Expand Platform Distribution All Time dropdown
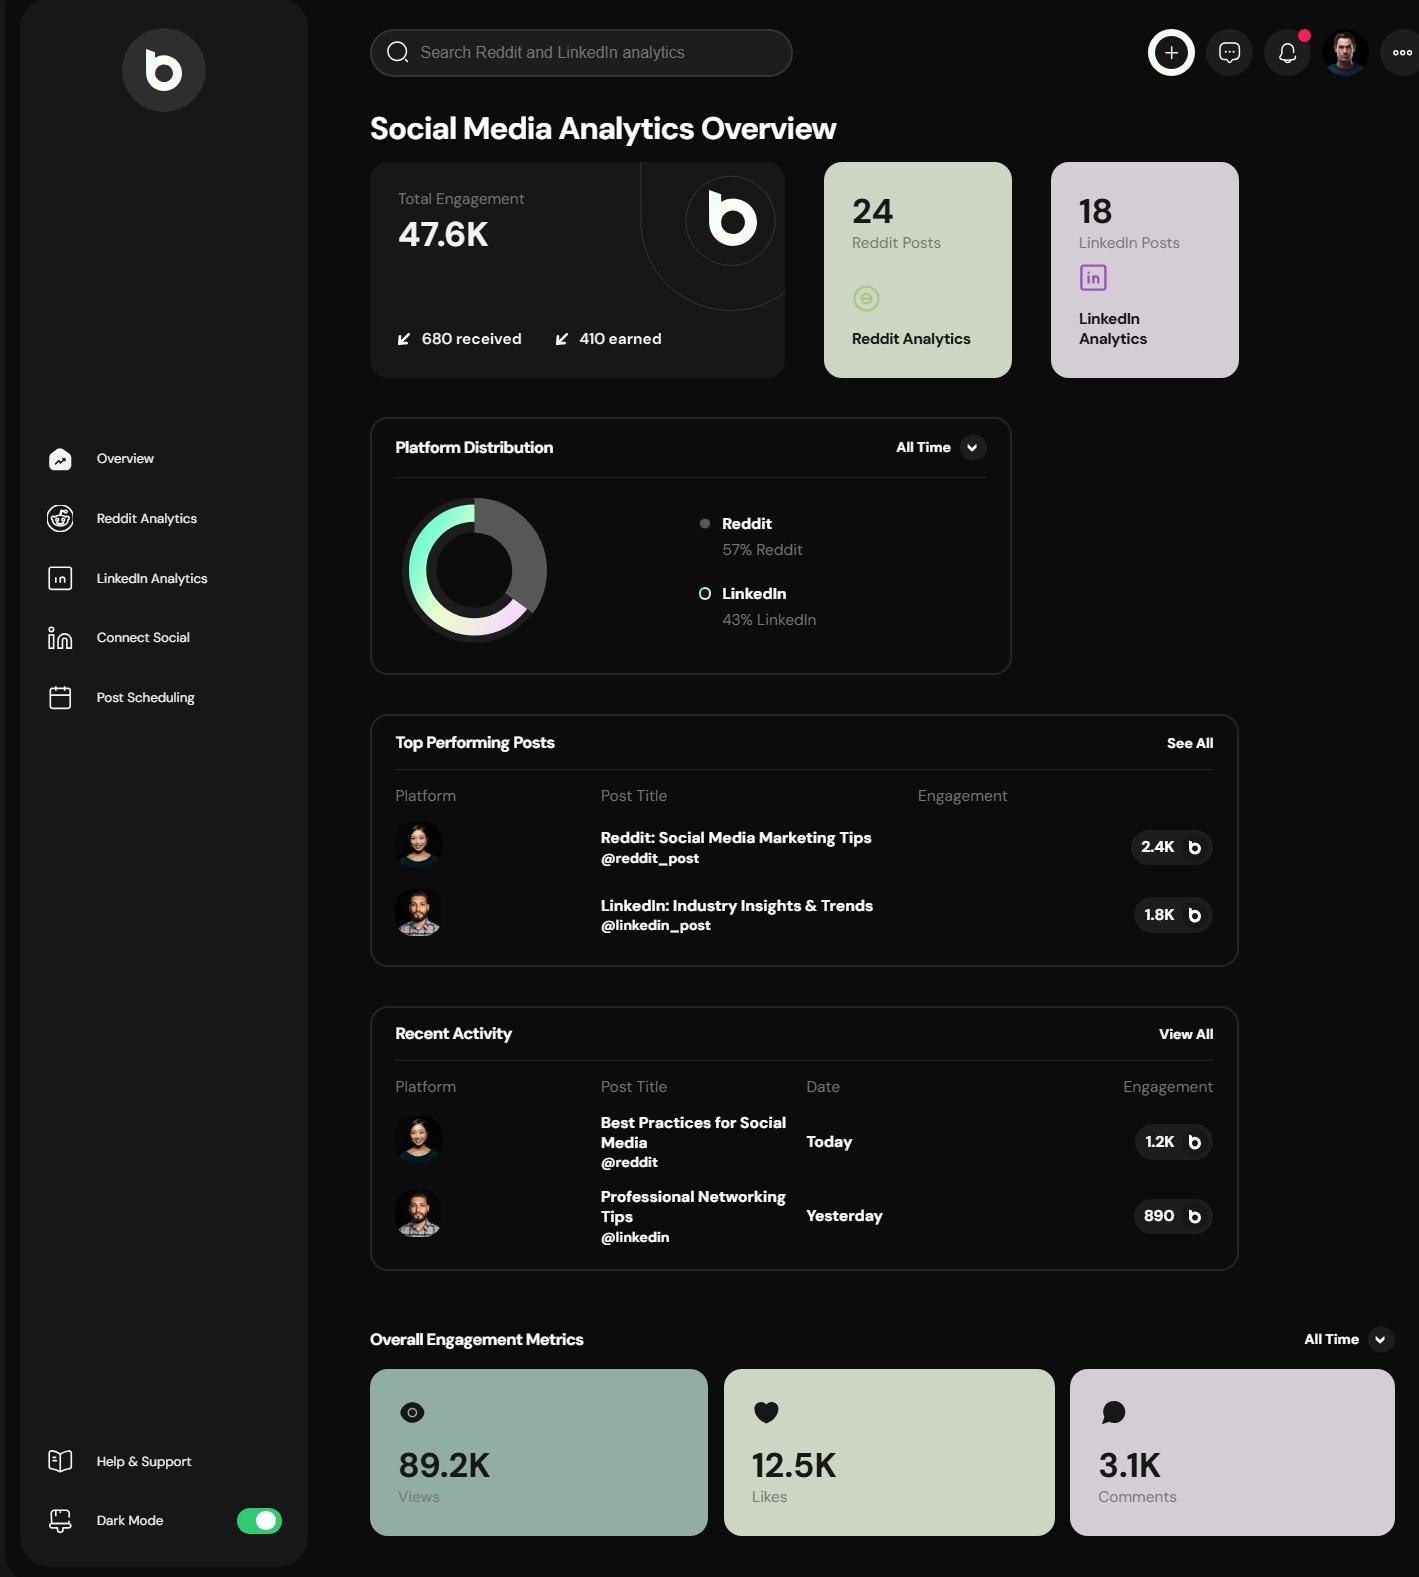Image resolution: width=1419 pixels, height=1577 pixels. coord(971,448)
